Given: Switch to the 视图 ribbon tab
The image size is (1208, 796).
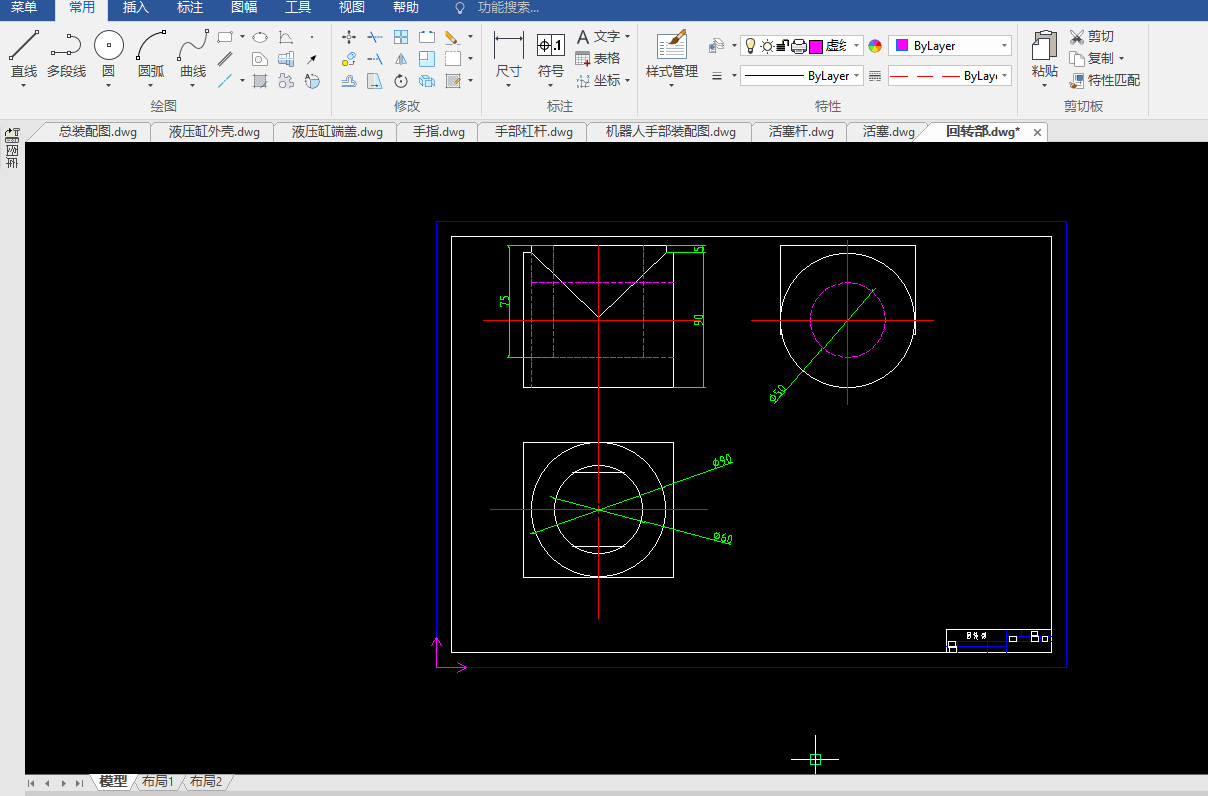Looking at the screenshot, I should pyautogui.click(x=352, y=8).
